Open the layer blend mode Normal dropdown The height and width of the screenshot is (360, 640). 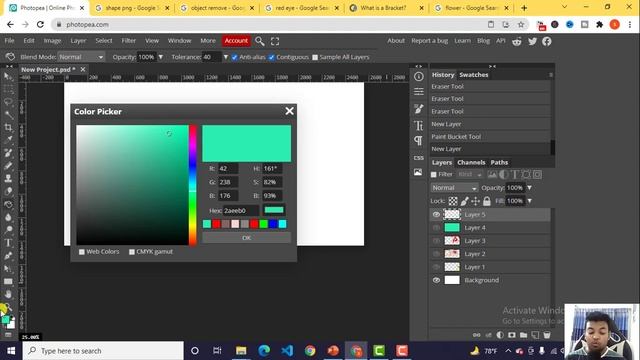pos(454,188)
